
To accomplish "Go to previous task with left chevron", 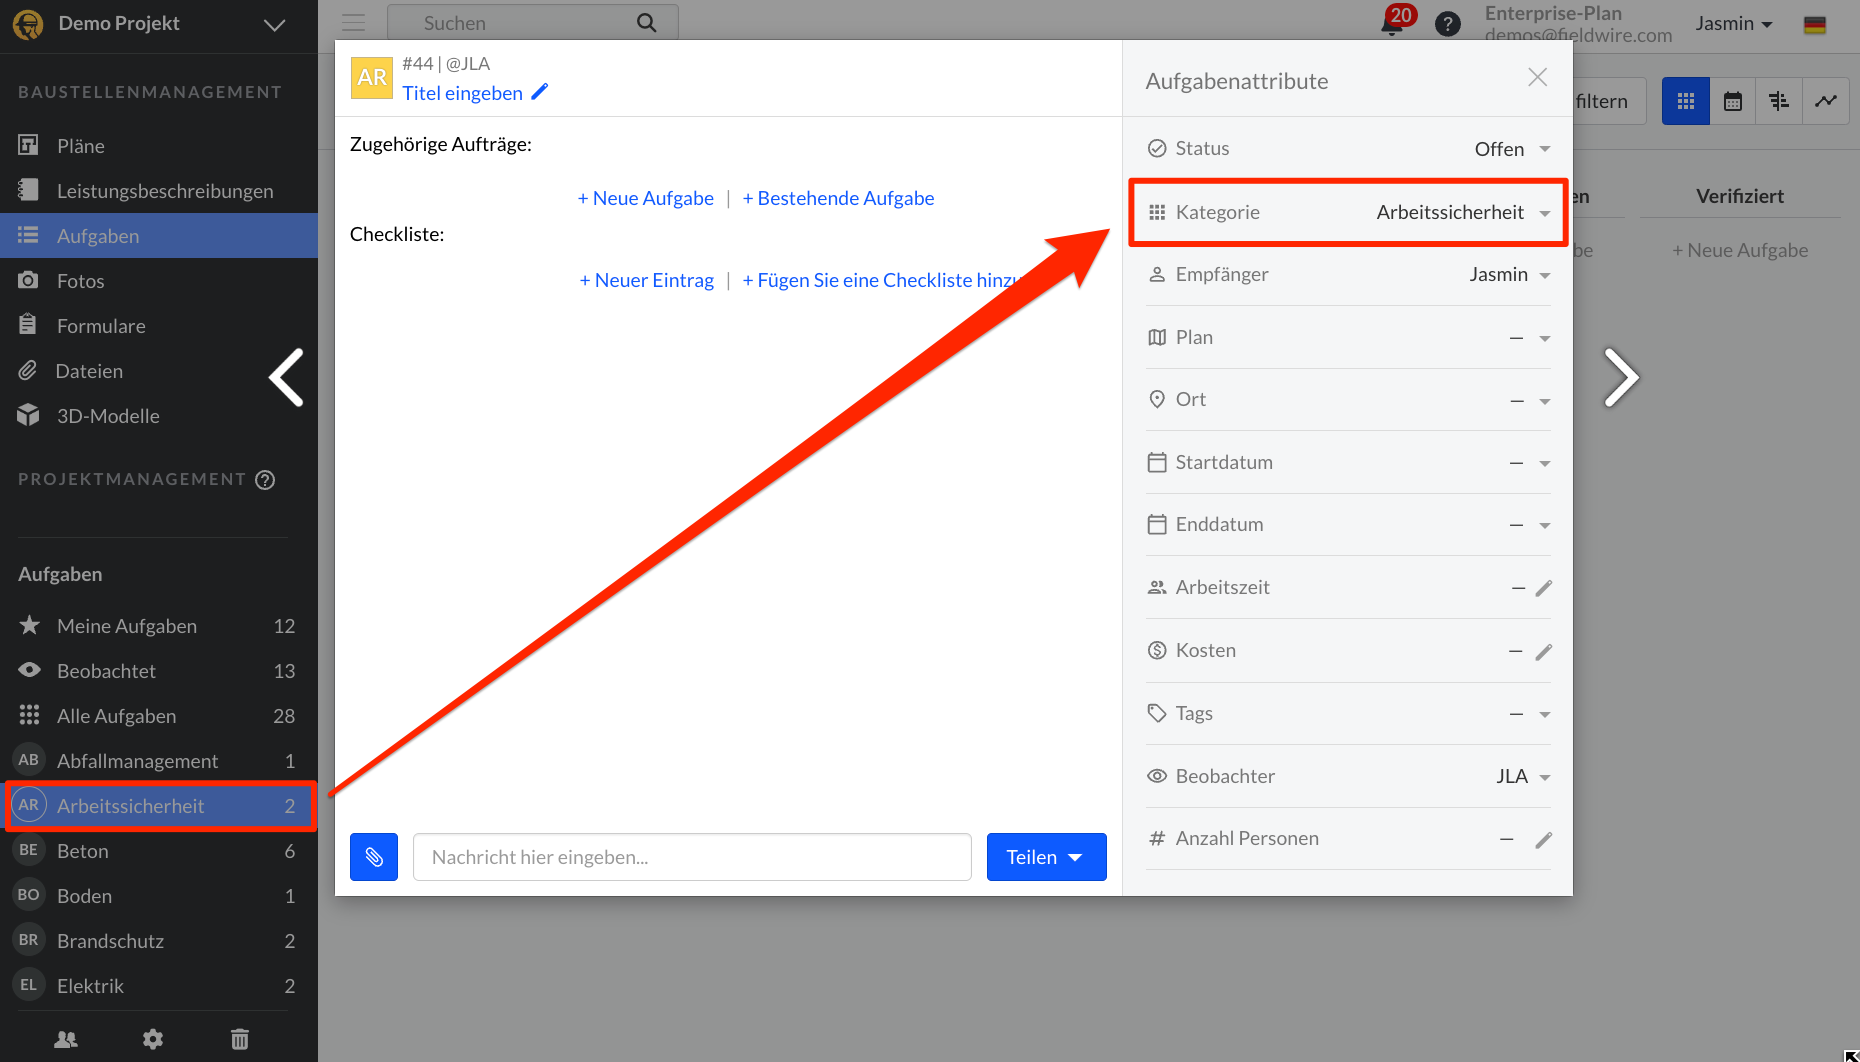I will (286, 378).
